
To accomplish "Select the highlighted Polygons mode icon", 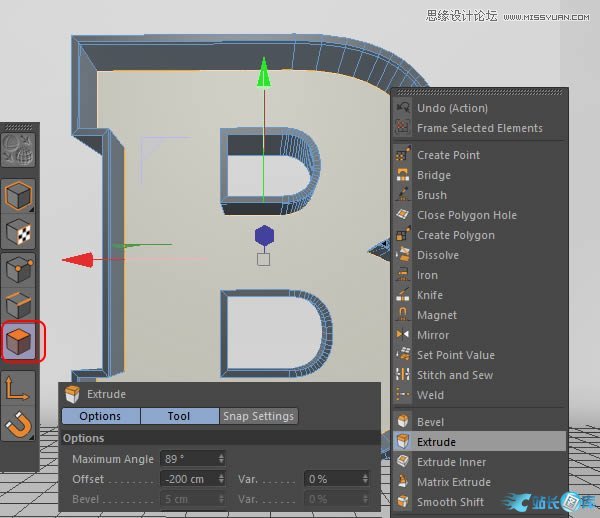I will tap(20, 343).
